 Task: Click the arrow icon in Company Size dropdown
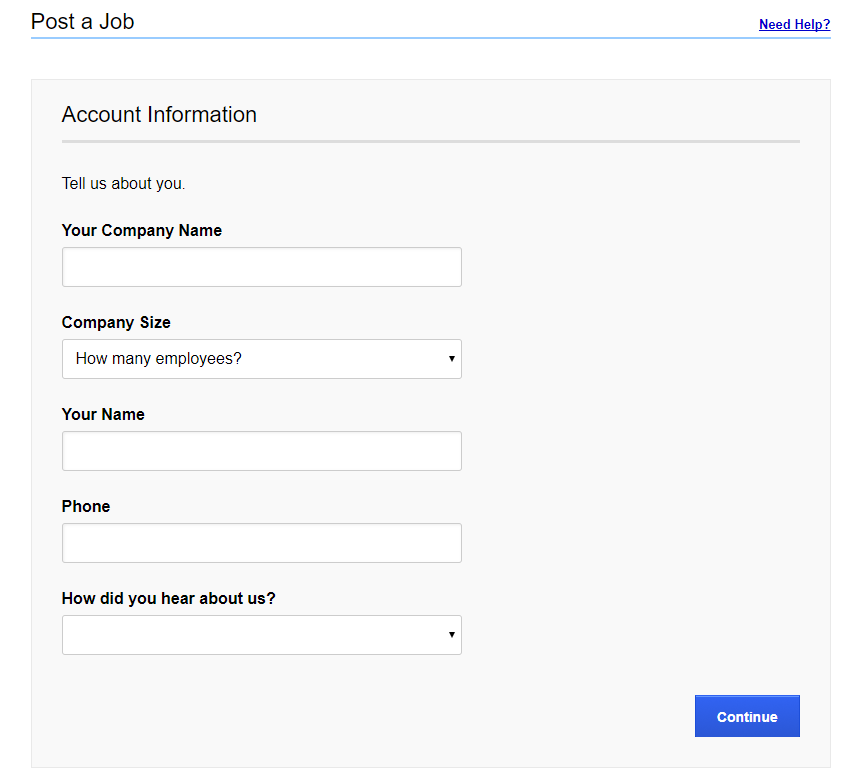[452, 359]
